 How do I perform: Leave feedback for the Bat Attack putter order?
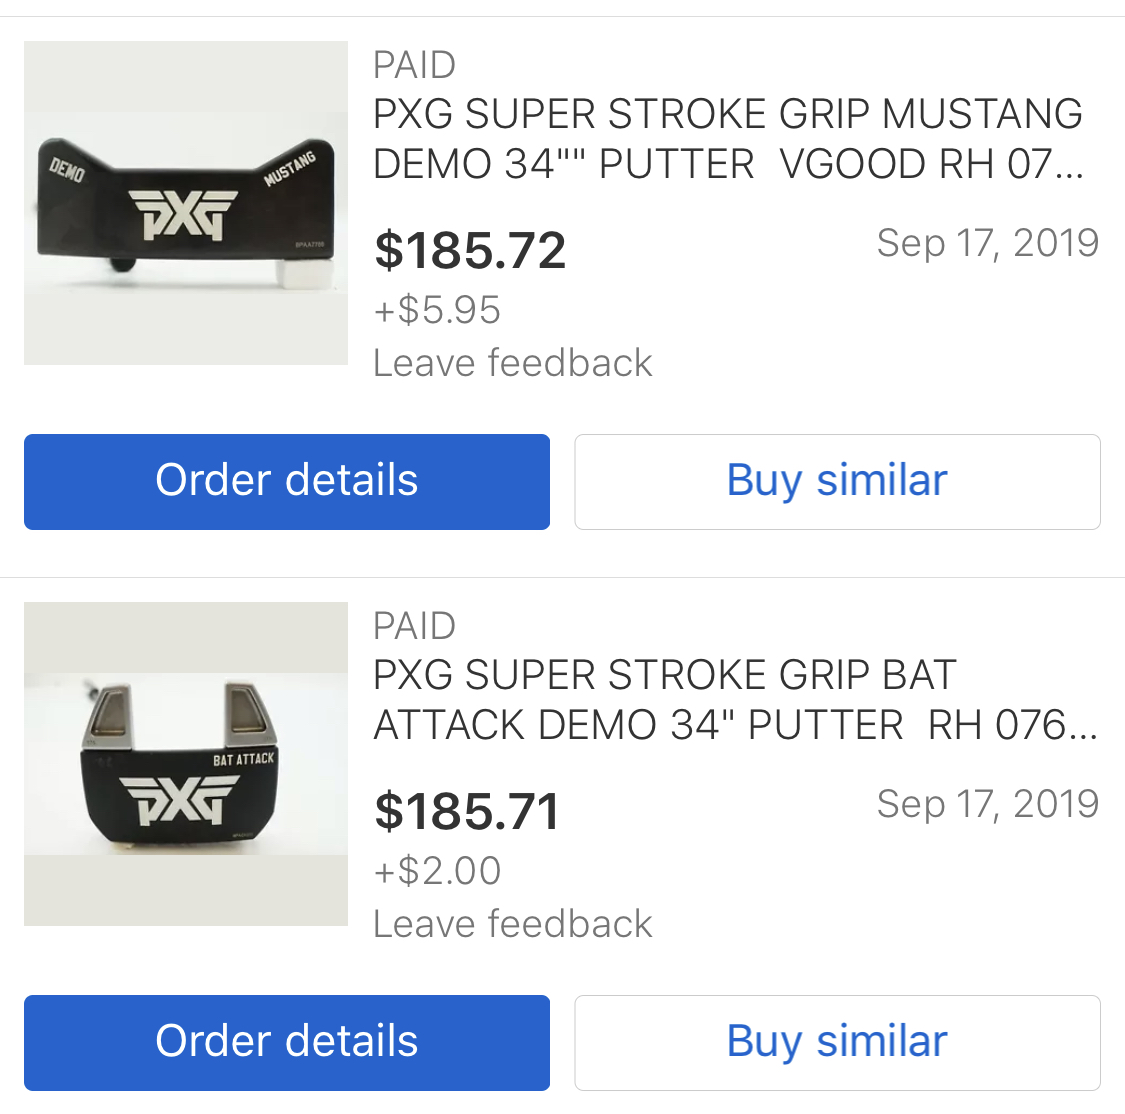pos(512,924)
